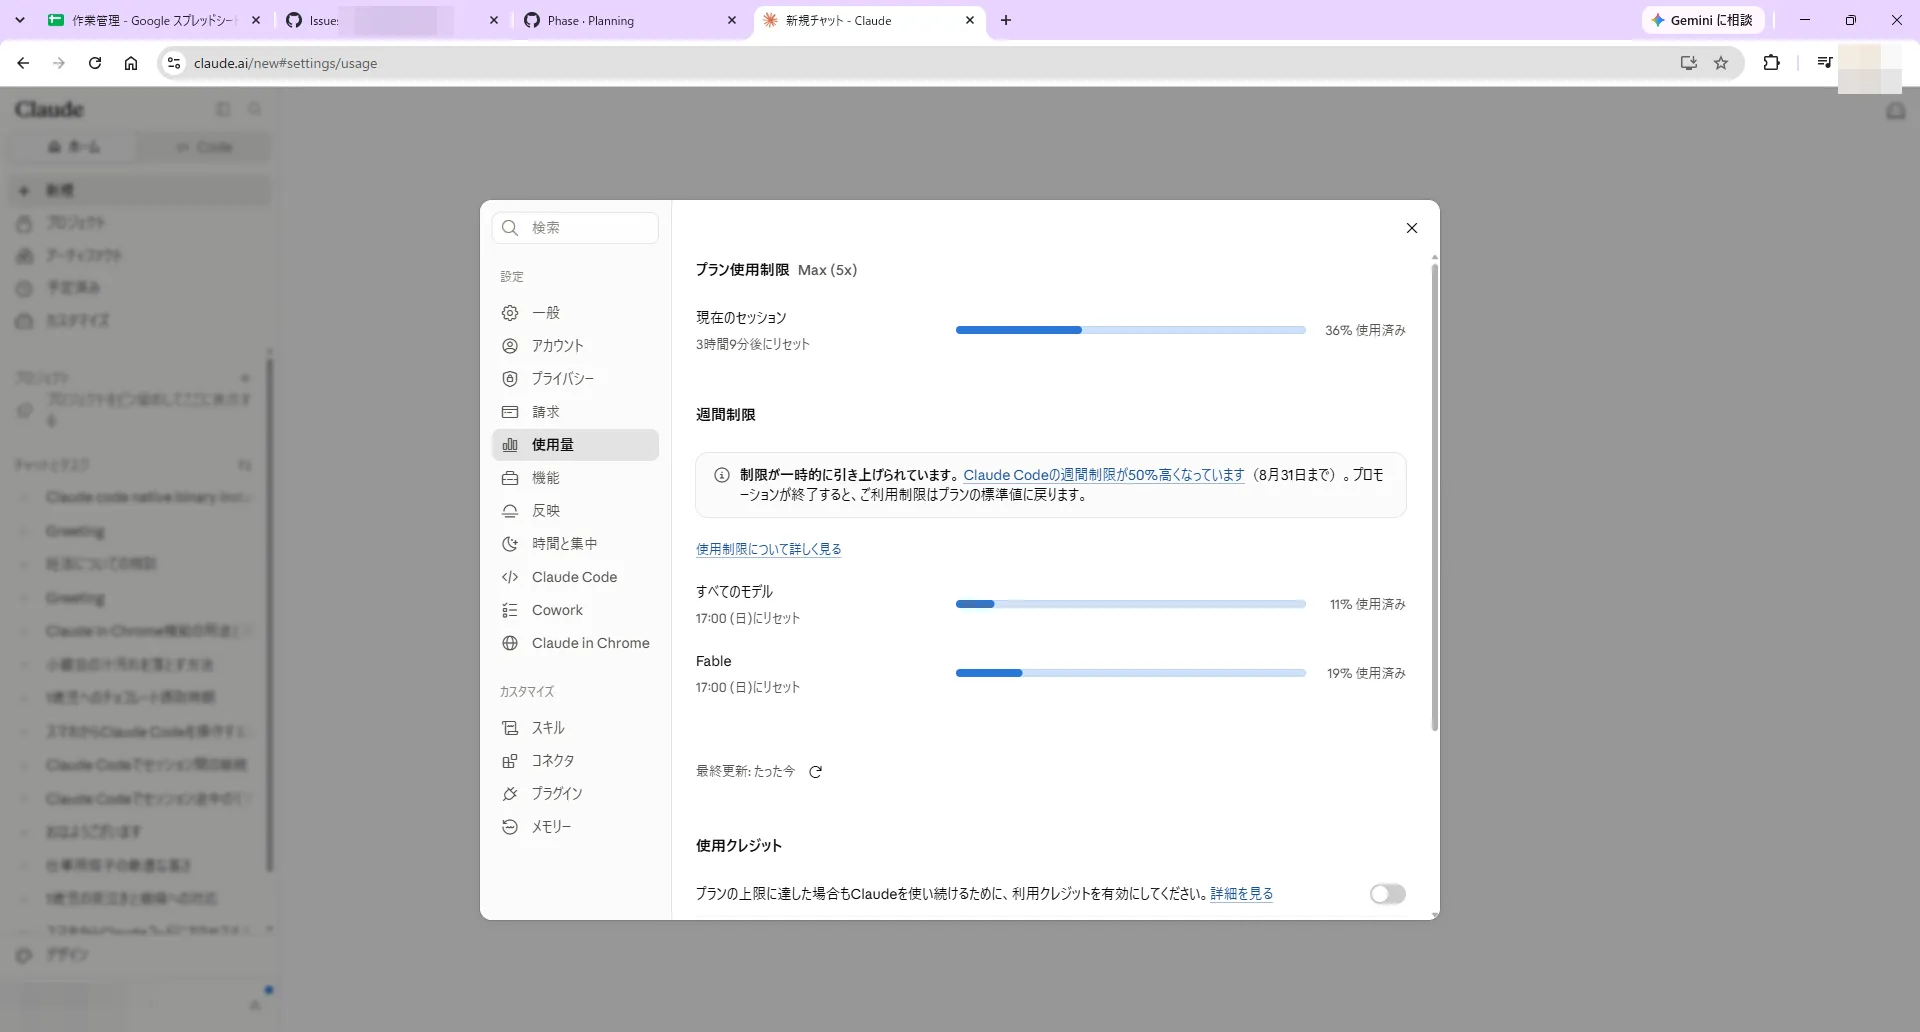The height and width of the screenshot is (1032, 1920).
Task: Click the globe icon for Claude in Chrome
Action: point(510,643)
